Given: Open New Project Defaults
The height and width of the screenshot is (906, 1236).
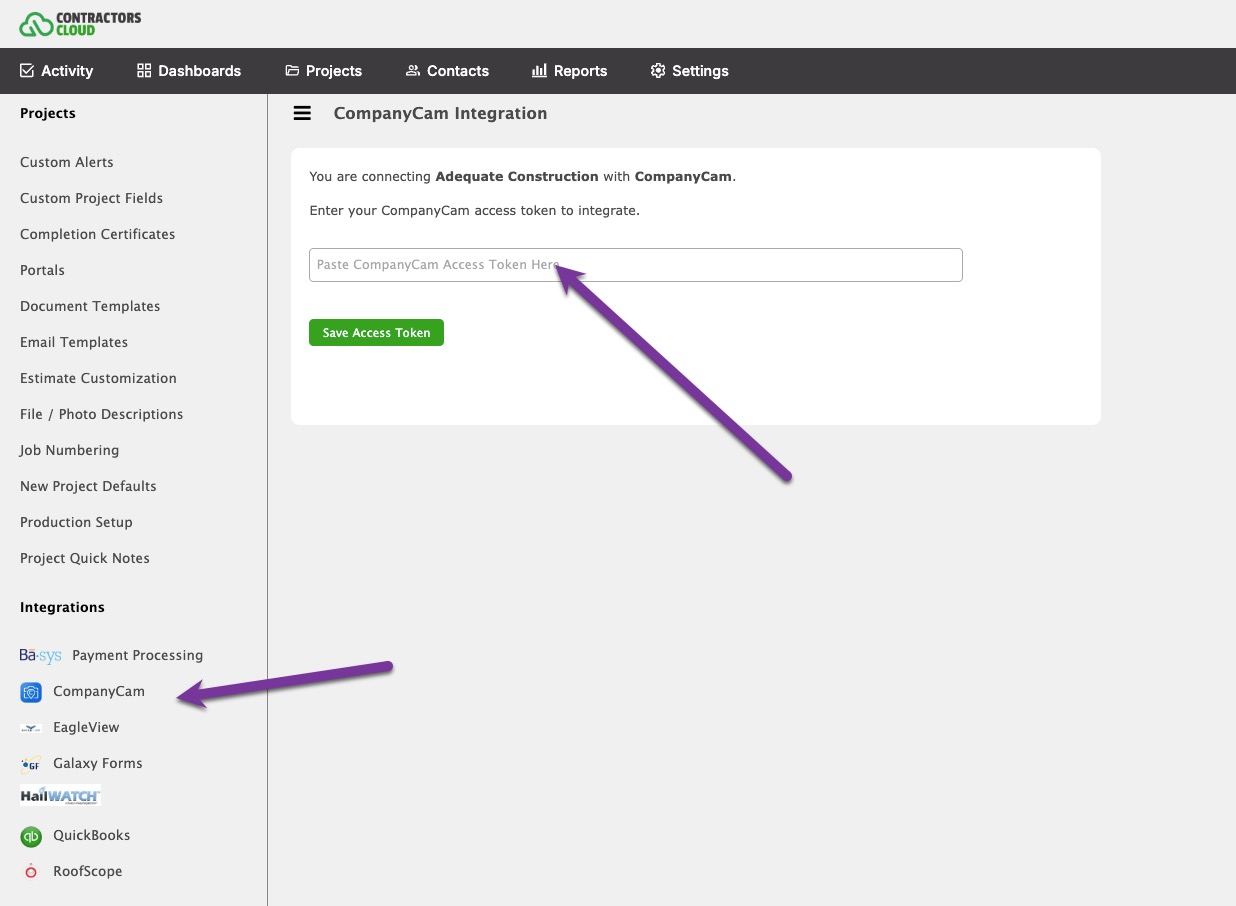Looking at the screenshot, I should click(88, 486).
